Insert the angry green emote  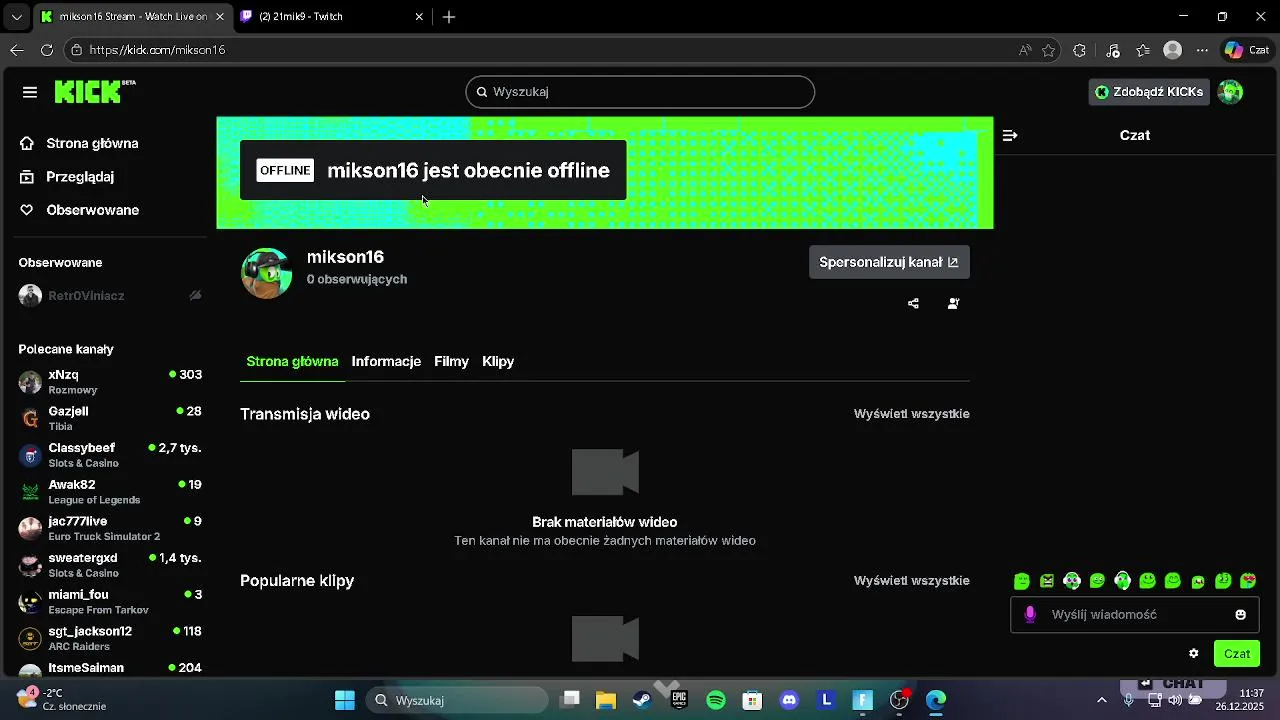point(1047,581)
